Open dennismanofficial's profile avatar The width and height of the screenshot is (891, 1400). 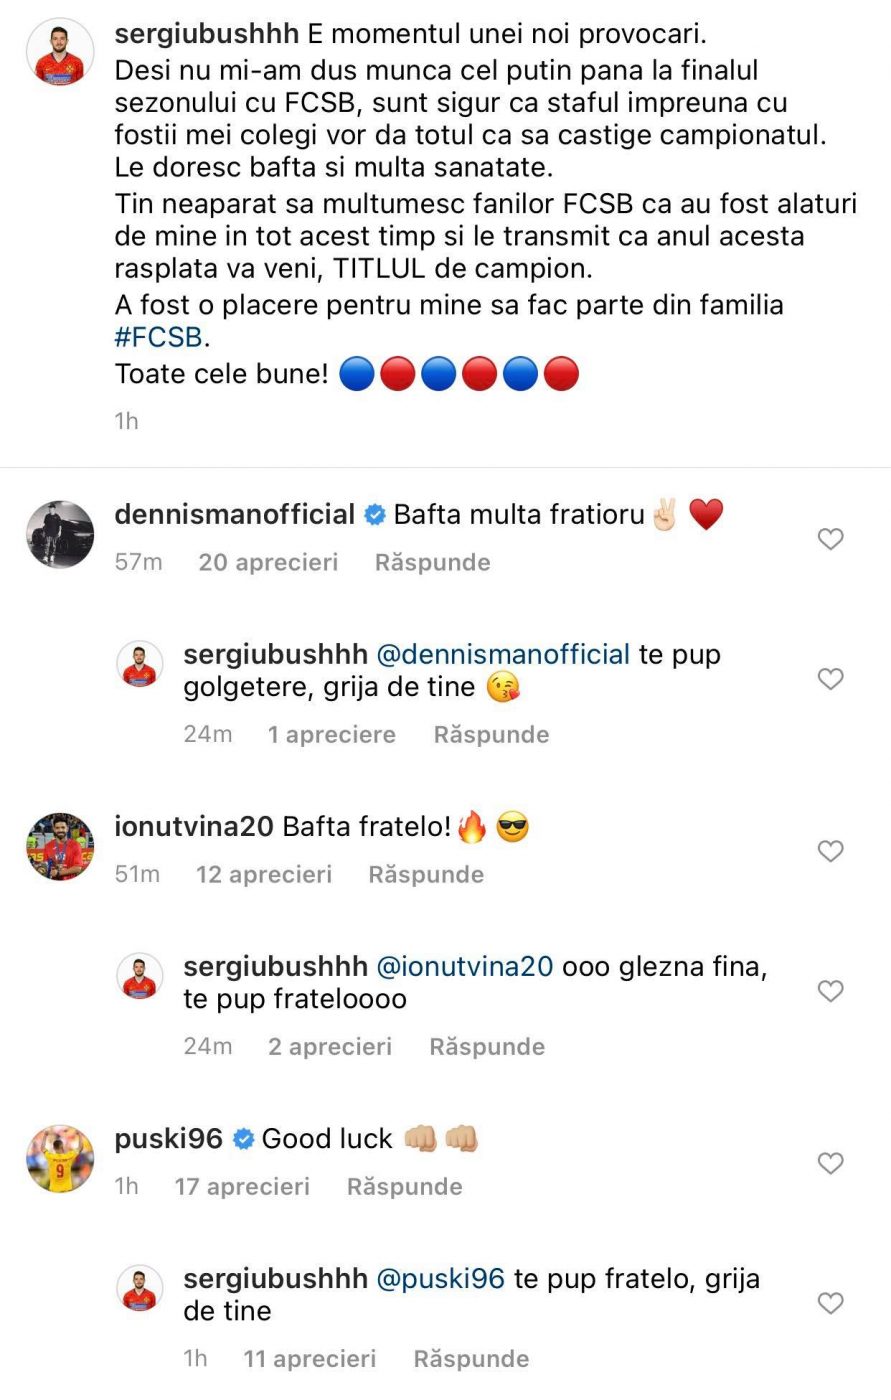click(x=60, y=534)
